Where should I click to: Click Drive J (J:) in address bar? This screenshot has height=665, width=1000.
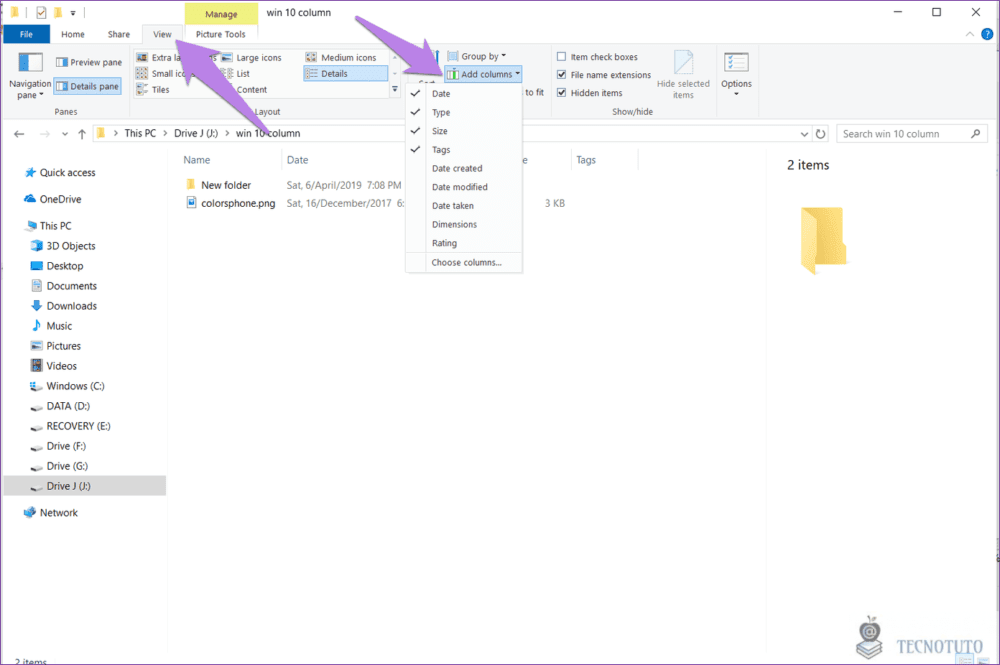196,133
